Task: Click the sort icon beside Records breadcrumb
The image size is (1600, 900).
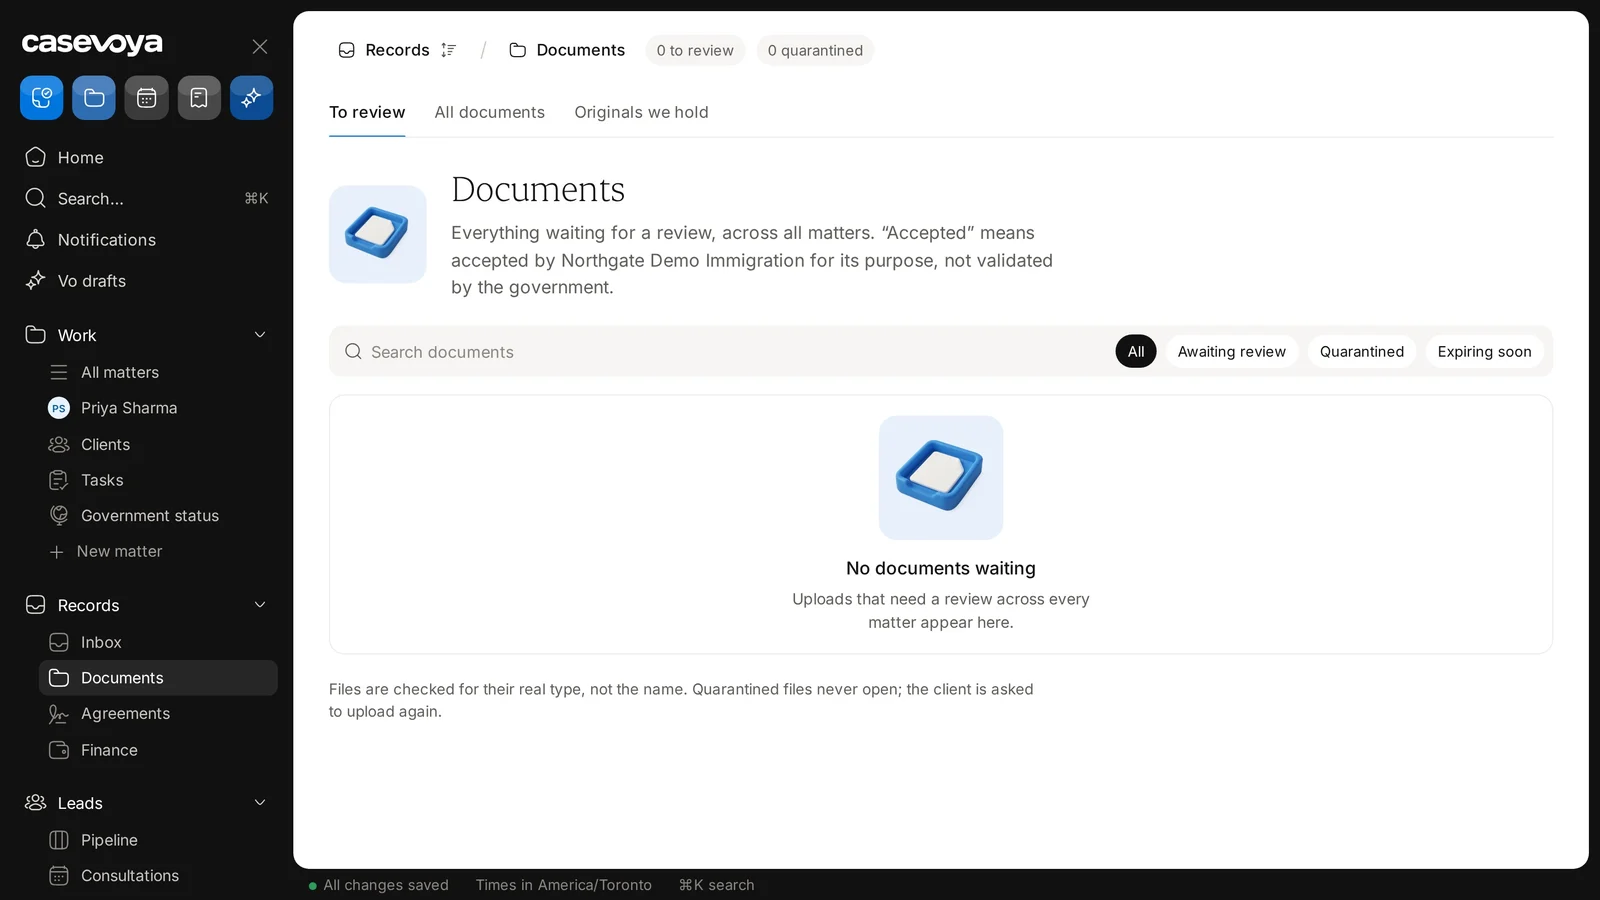Action: (x=448, y=50)
